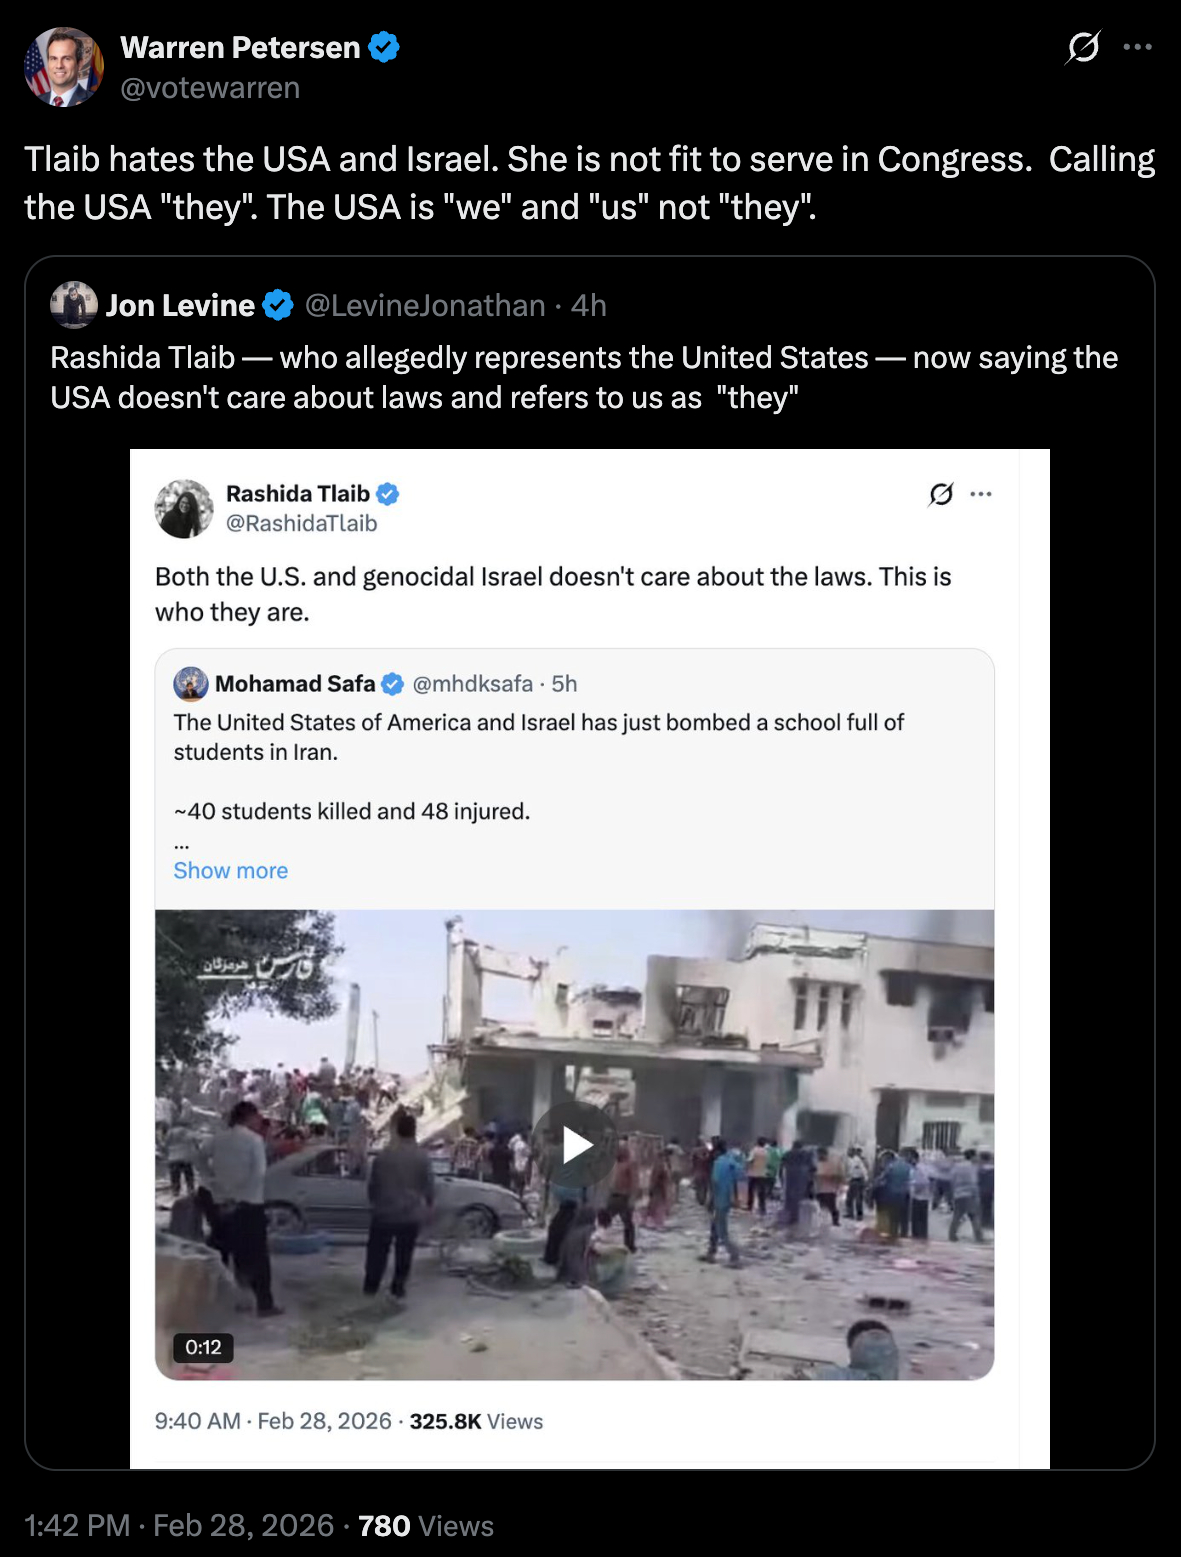Open Jon Levine's quoted post text
1181x1557 pixels.
tap(584, 377)
